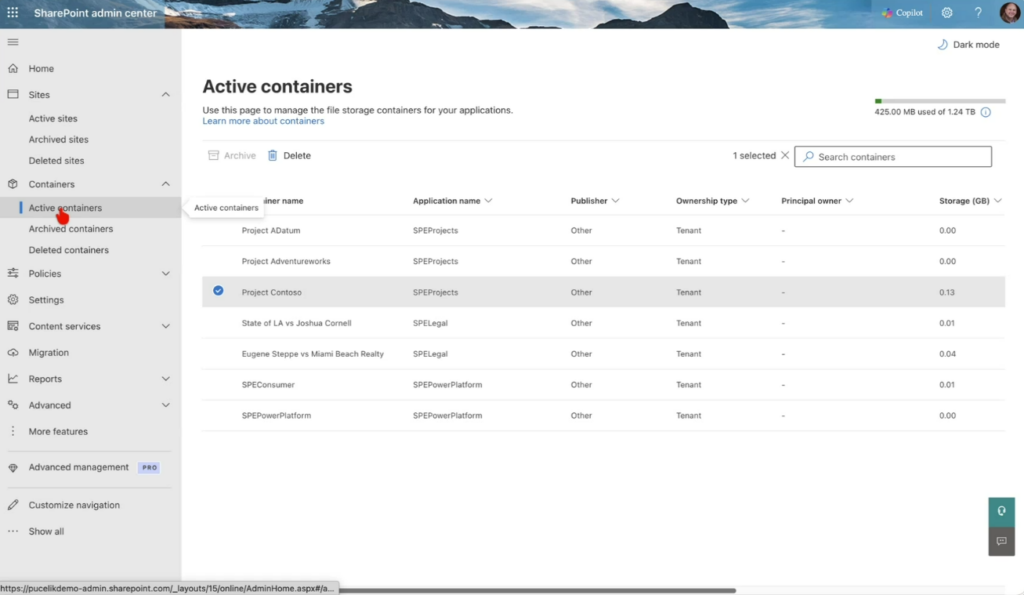Screen dimensions: 1024x595
Task: Click the help question mark icon
Action: point(978,13)
